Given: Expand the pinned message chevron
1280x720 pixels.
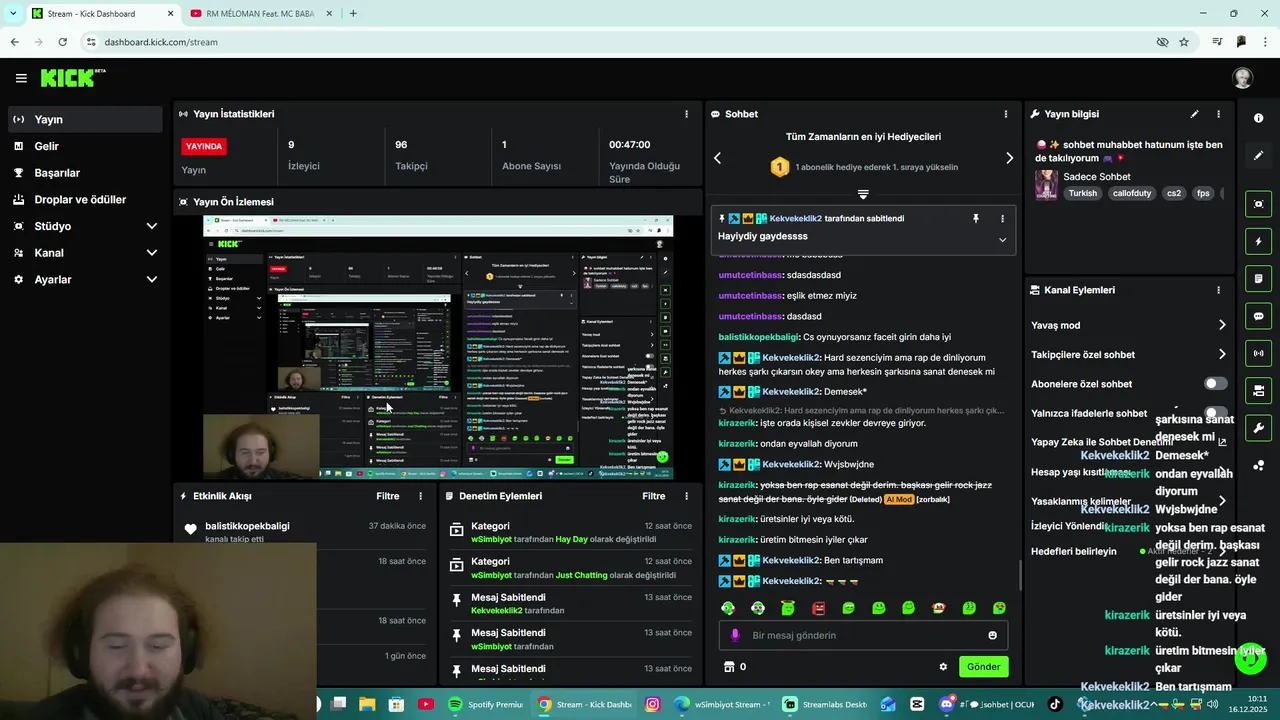Looking at the screenshot, I should pyautogui.click(x=1002, y=240).
